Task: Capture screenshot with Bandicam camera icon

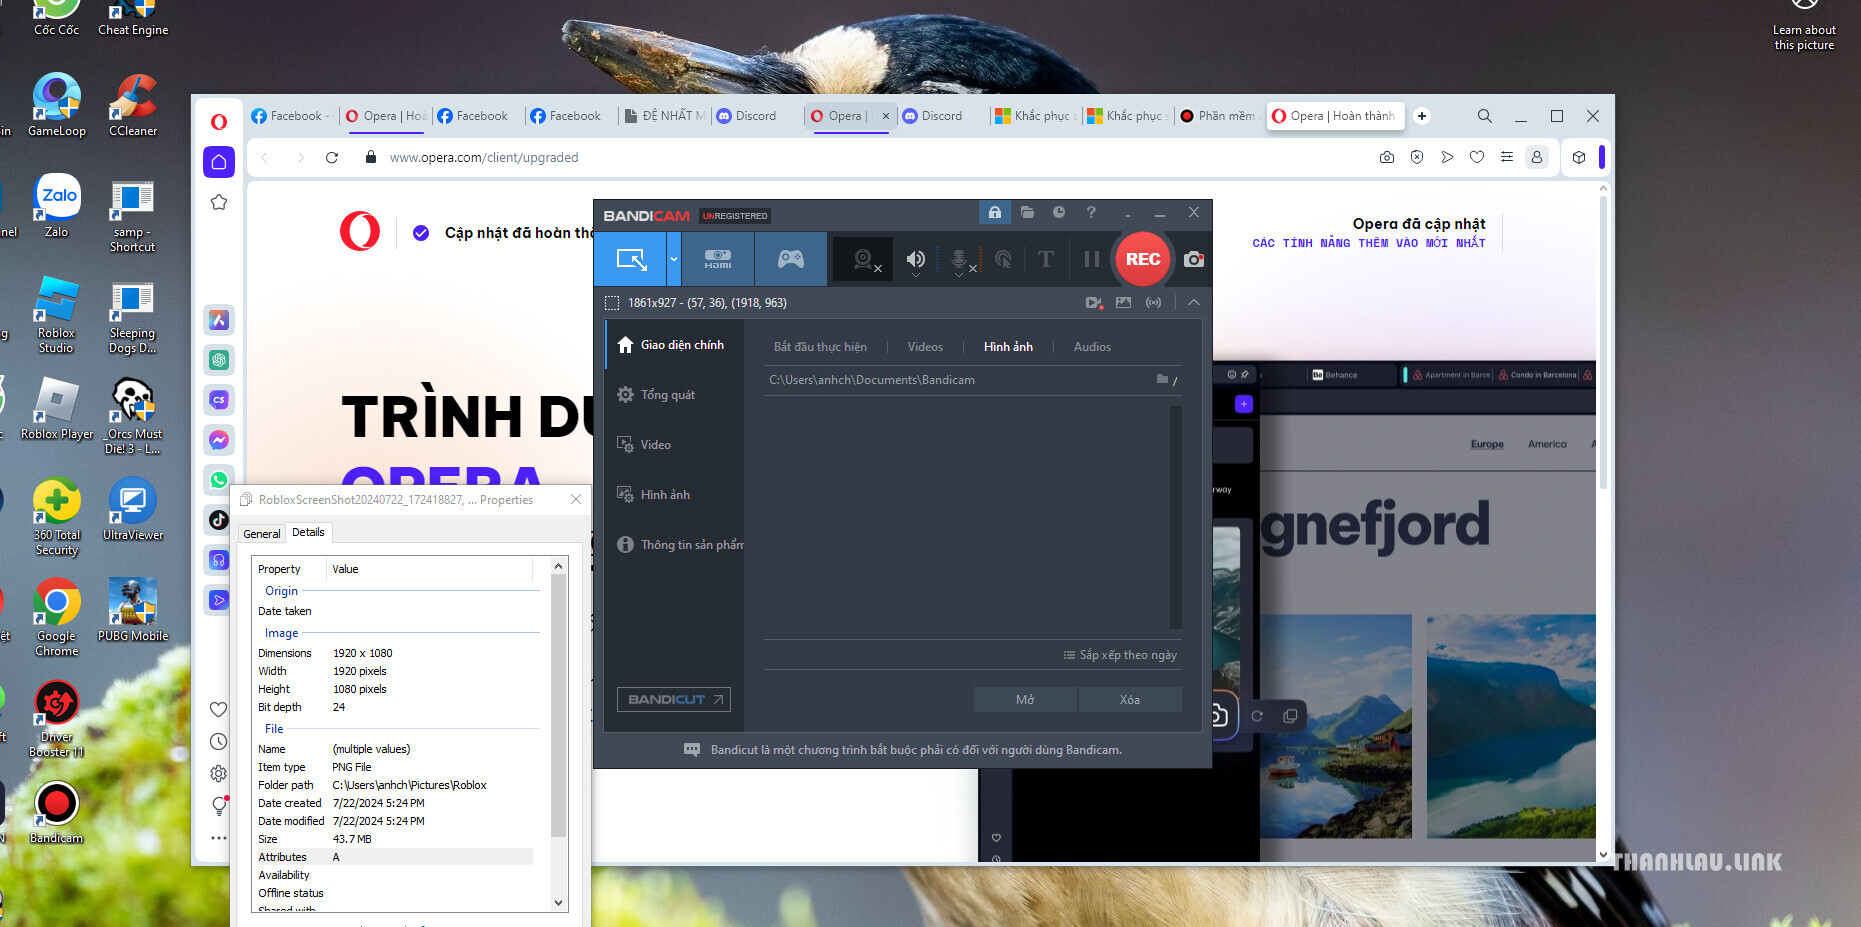Action: tap(1194, 259)
